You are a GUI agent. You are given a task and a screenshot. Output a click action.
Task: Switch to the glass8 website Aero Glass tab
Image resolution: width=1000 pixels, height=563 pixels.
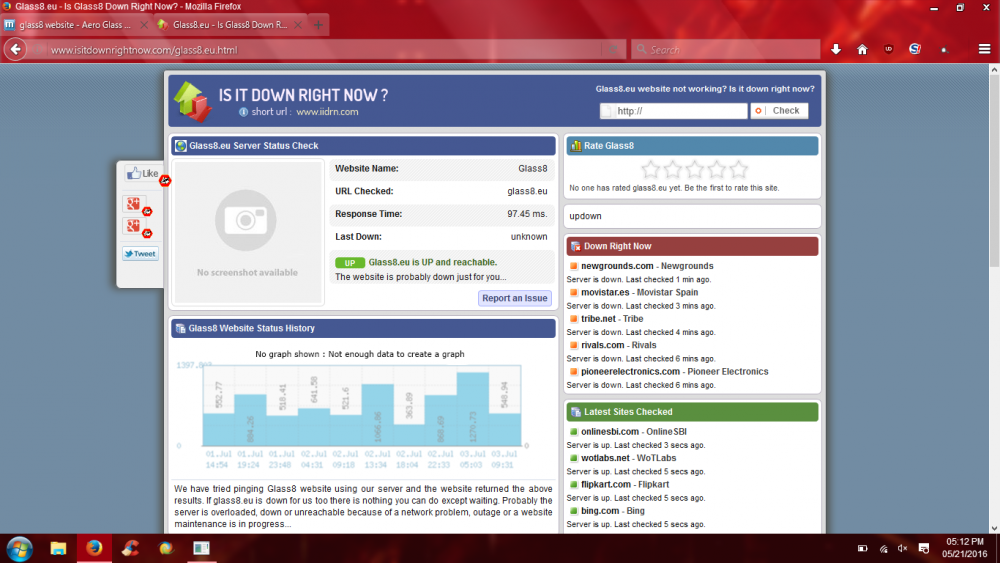pos(75,25)
